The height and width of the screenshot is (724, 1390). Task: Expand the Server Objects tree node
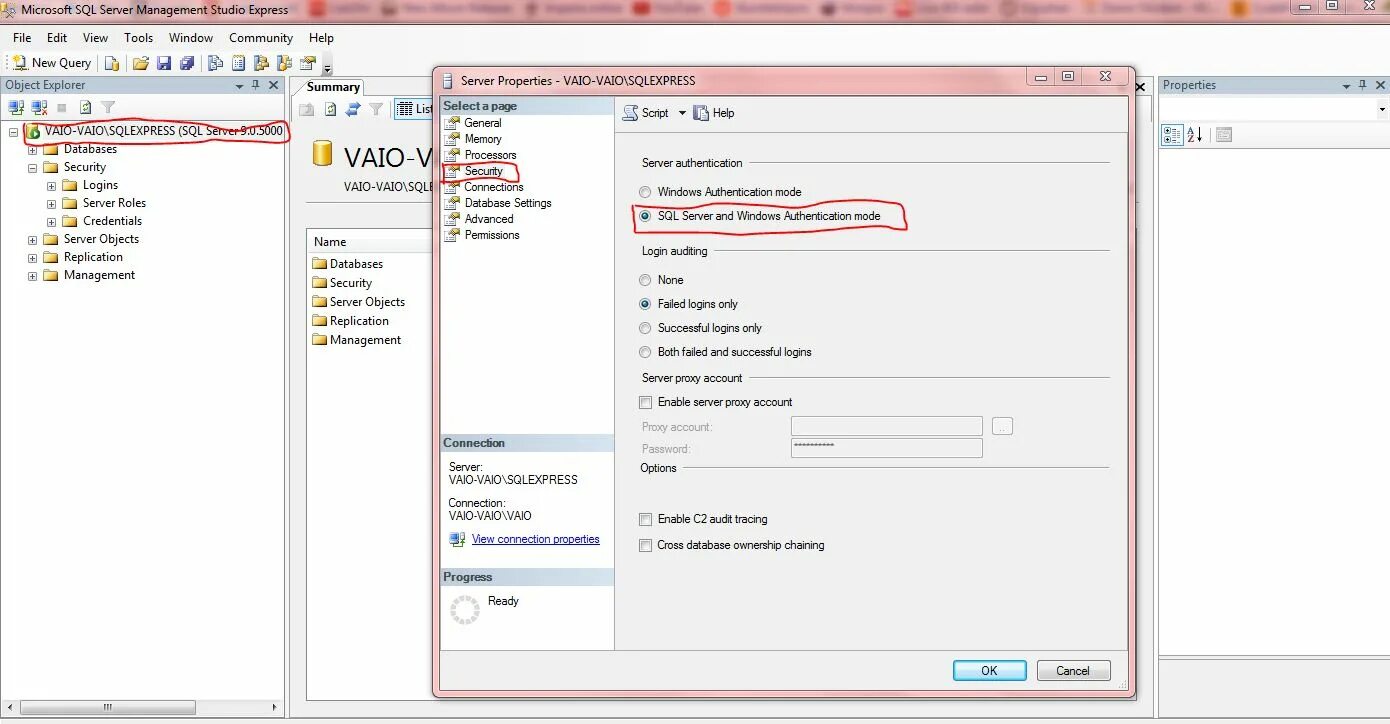click(32, 240)
